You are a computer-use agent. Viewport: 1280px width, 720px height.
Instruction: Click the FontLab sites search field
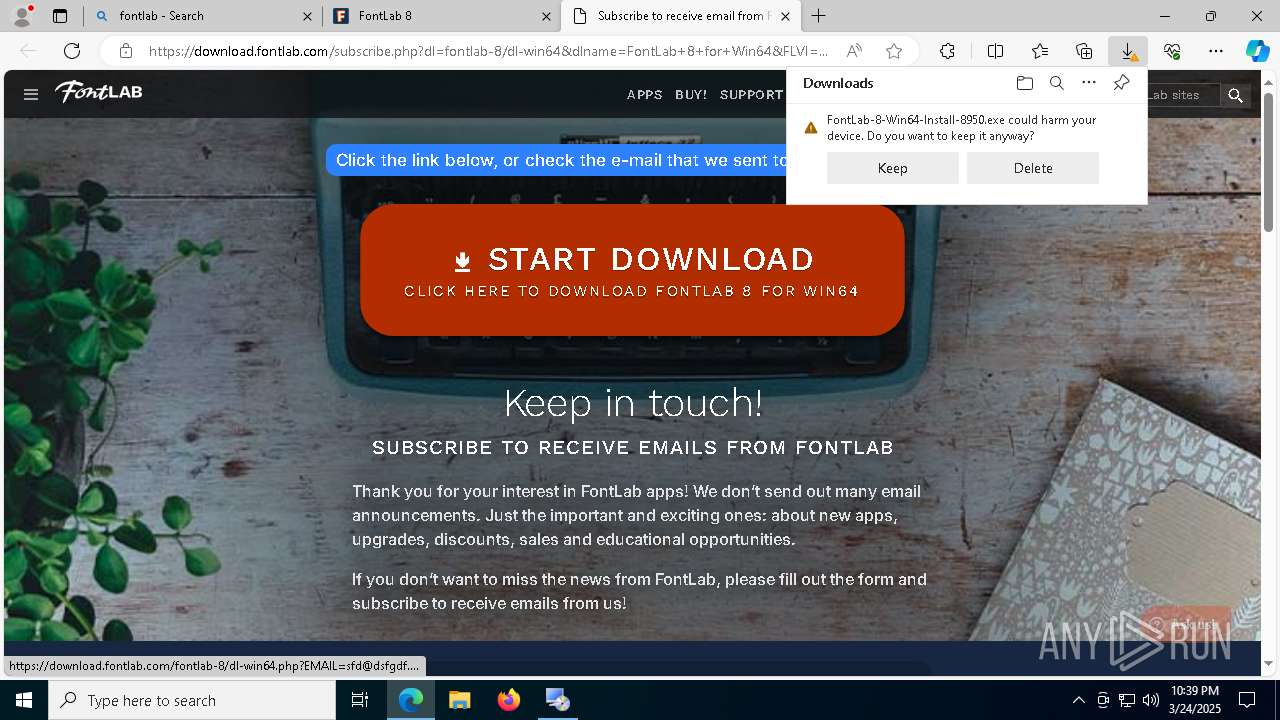[x=1183, y=95]
